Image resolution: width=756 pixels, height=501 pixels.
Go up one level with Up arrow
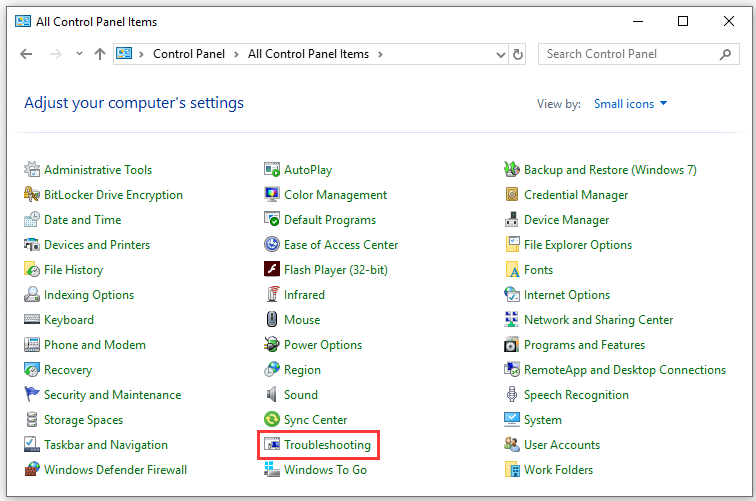point(100,54)
